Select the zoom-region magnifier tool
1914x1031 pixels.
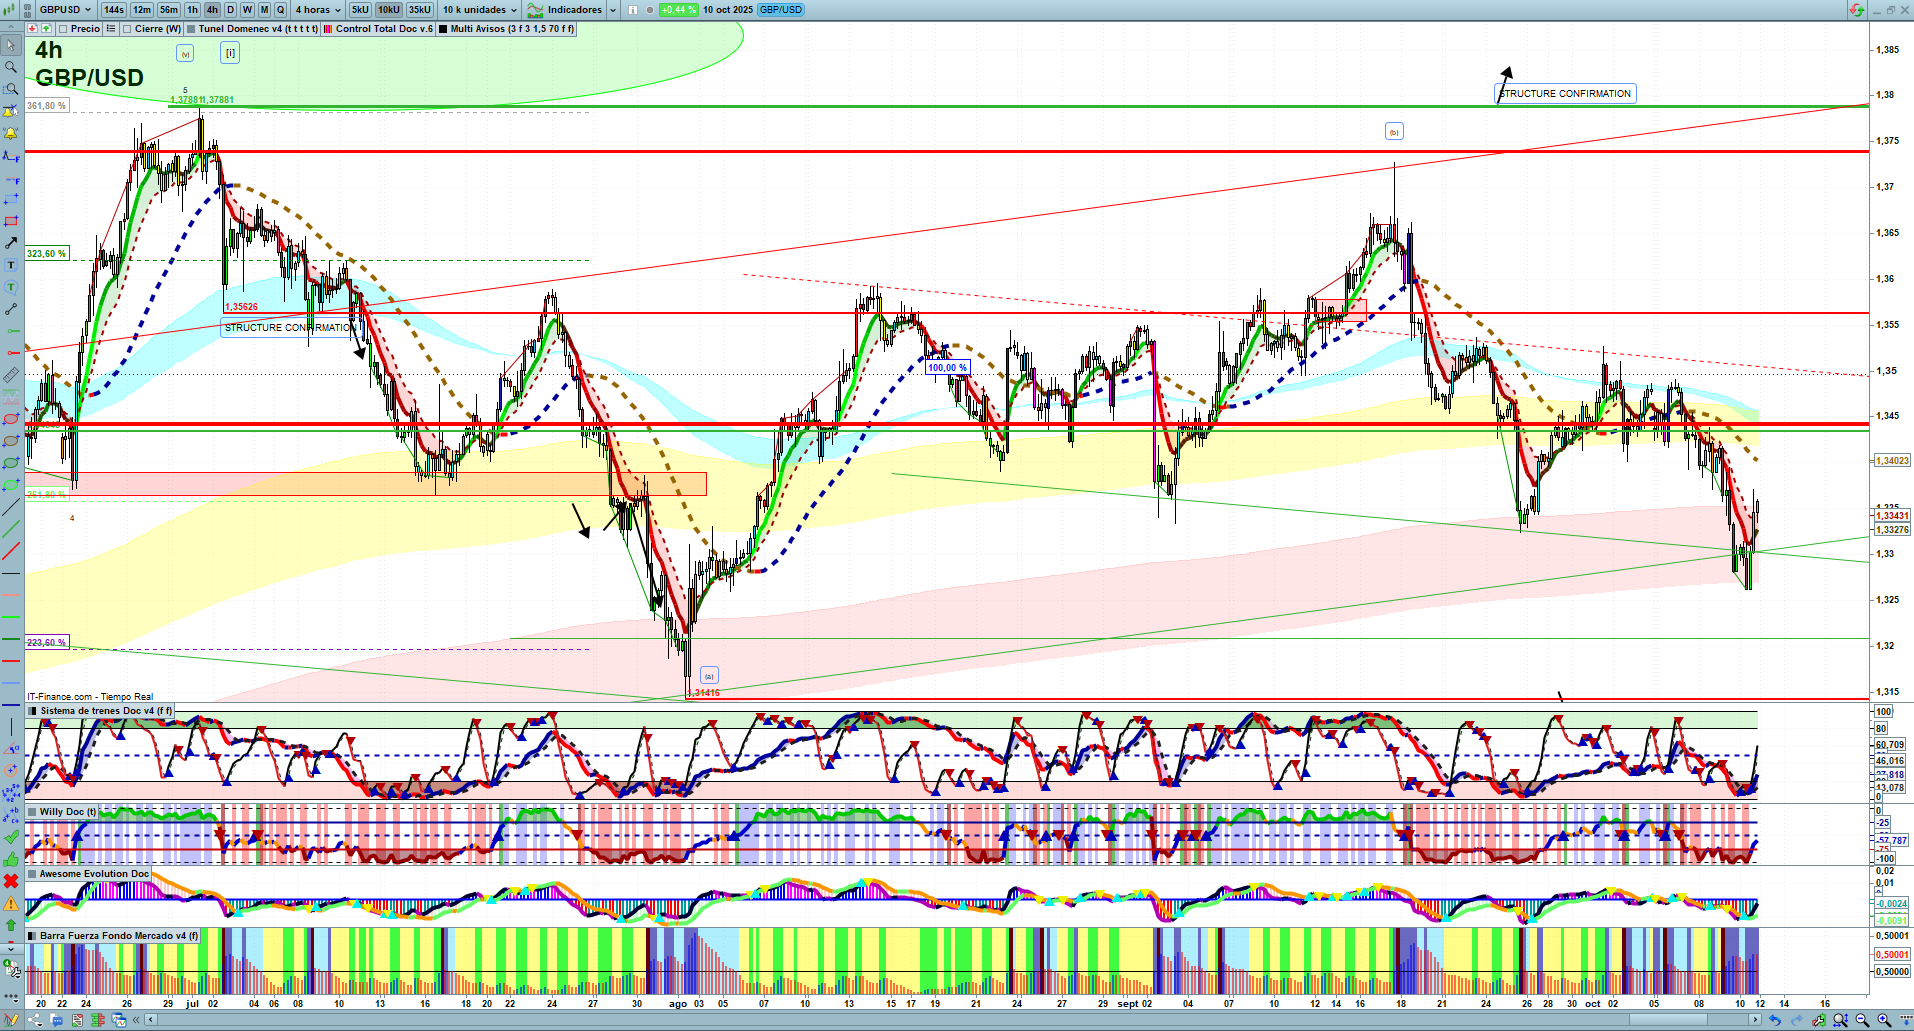click(11, 89)
